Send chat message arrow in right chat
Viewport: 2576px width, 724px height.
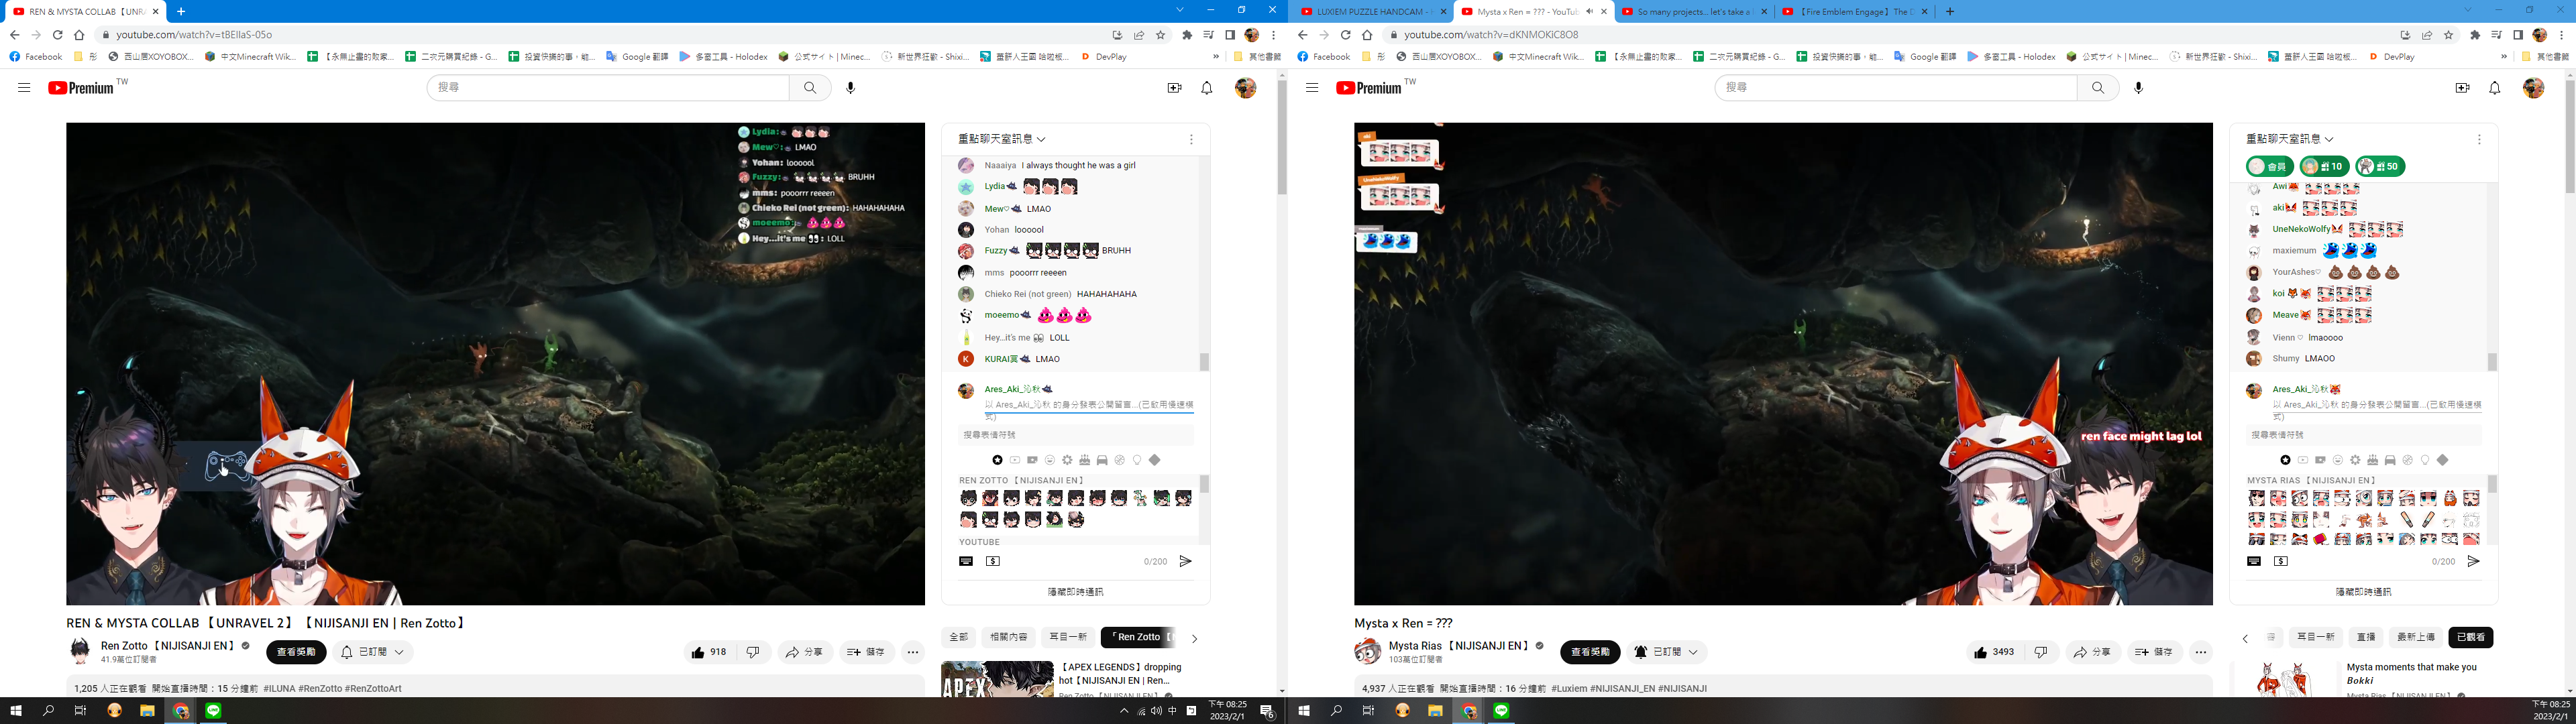coord(2473,562)
